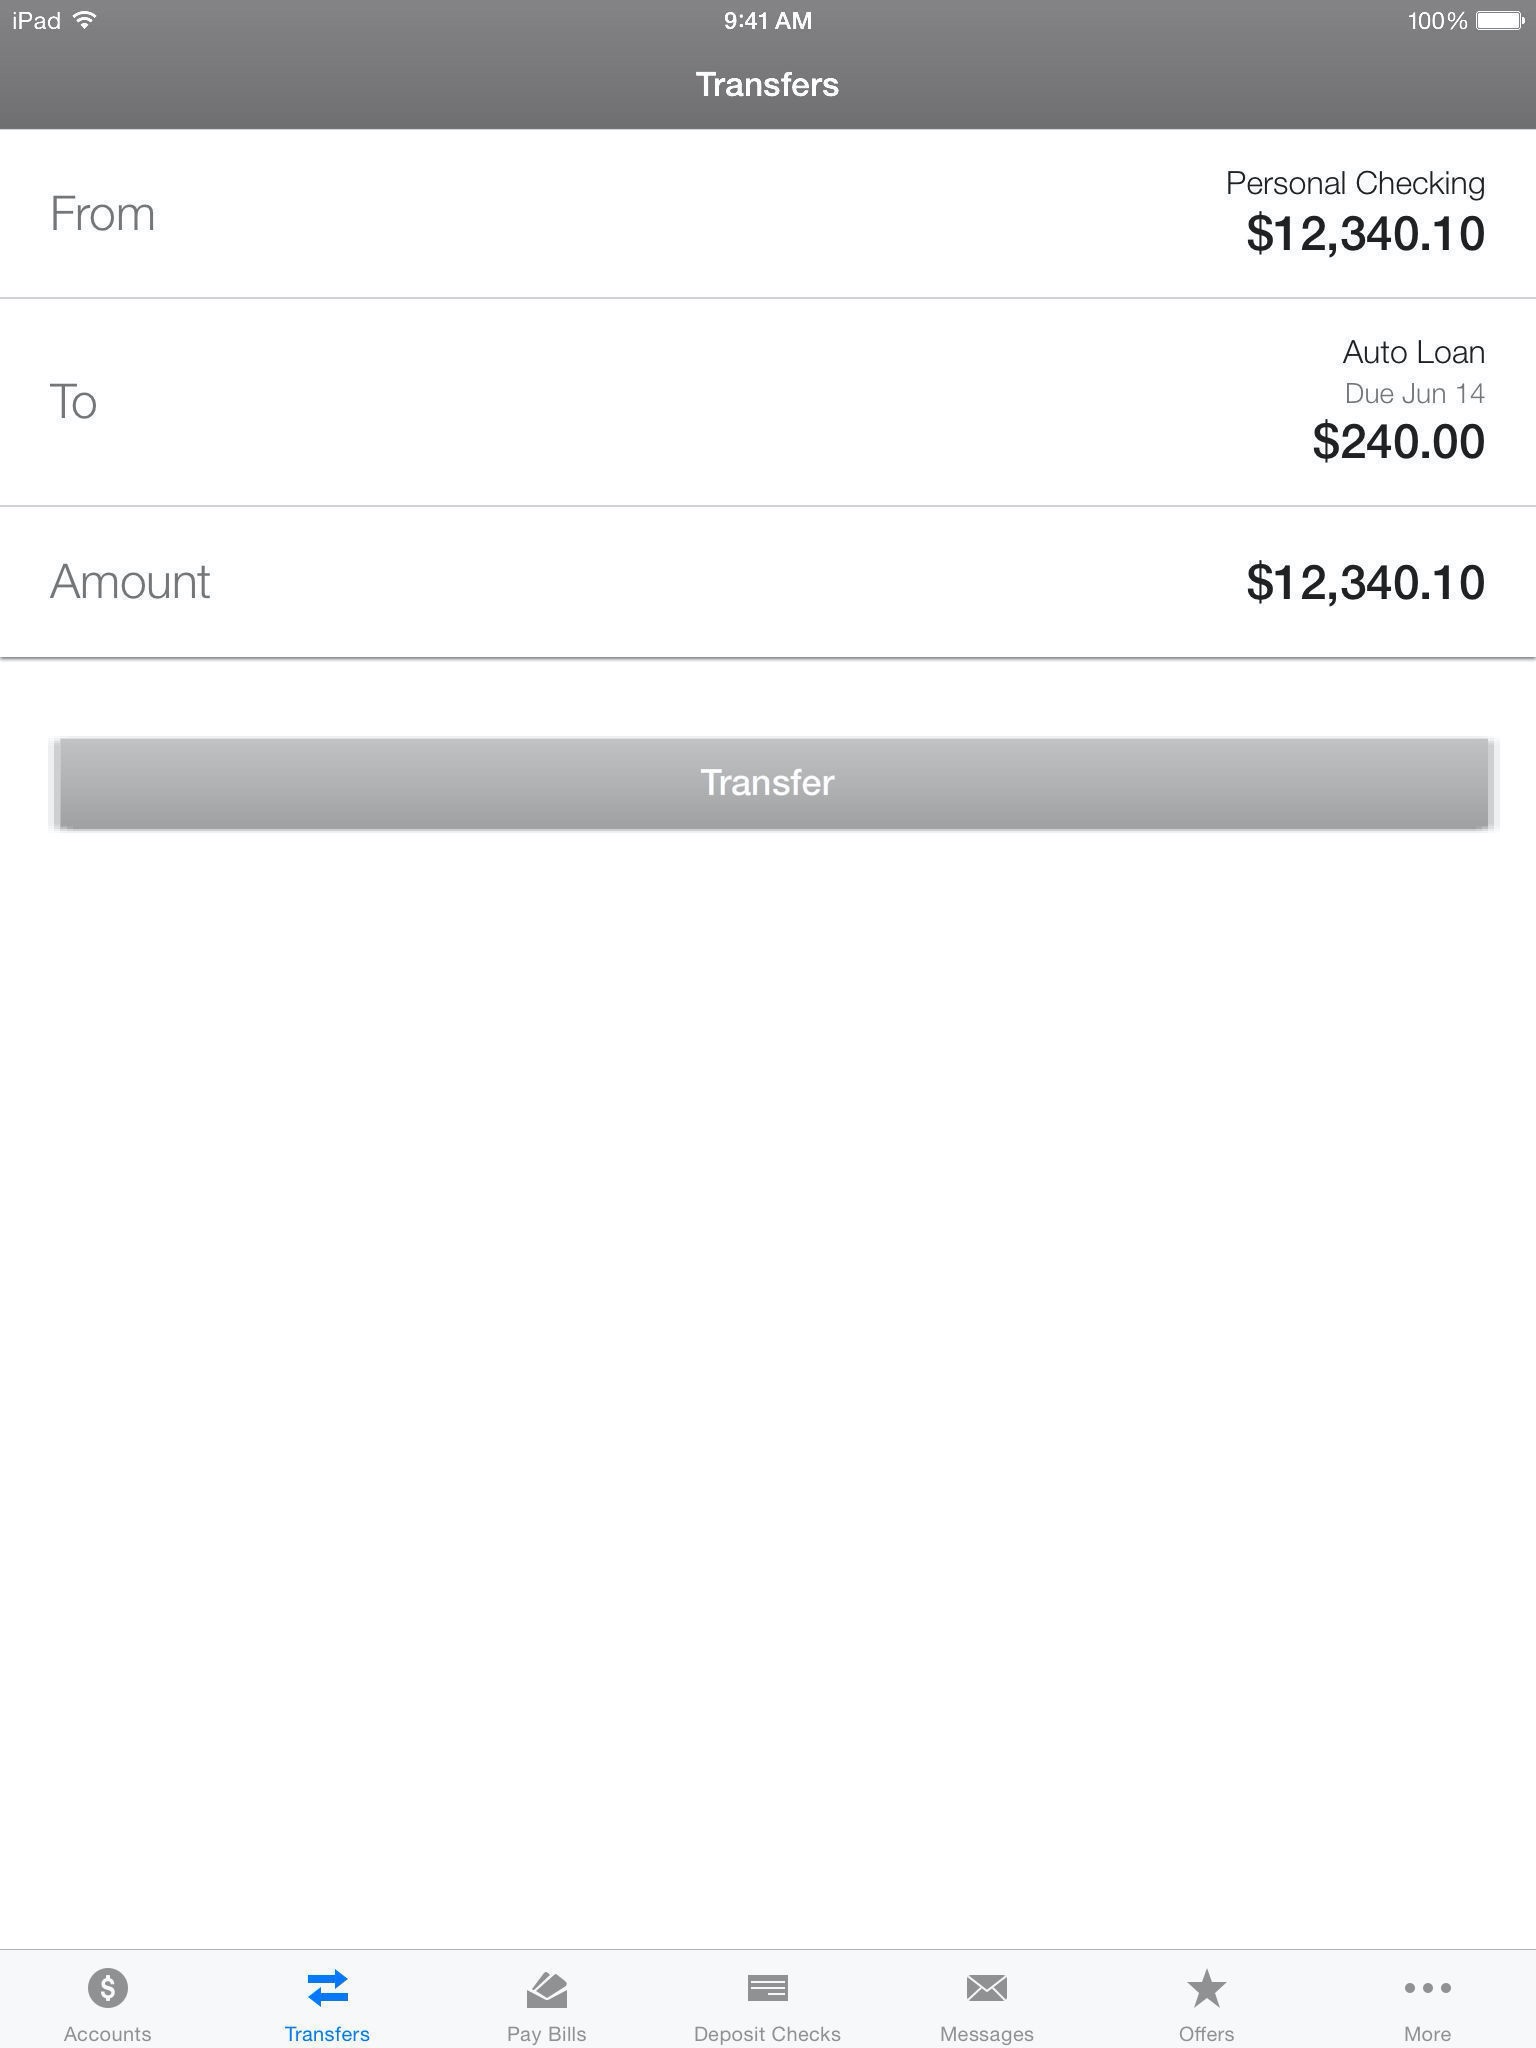Open the Accounts dollar icon
The image size is (1536, 2048).
click(107, 1987)
